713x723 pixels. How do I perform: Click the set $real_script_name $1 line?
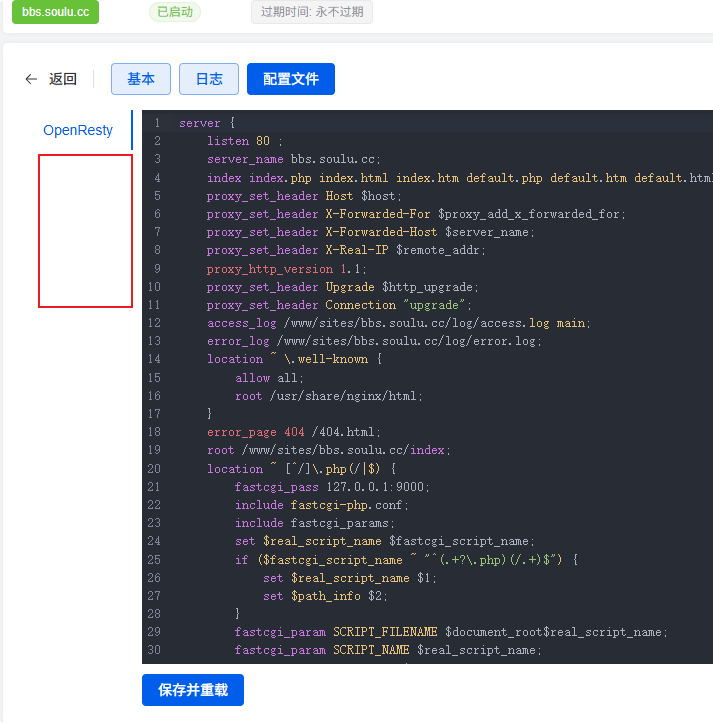pos(350,578)
